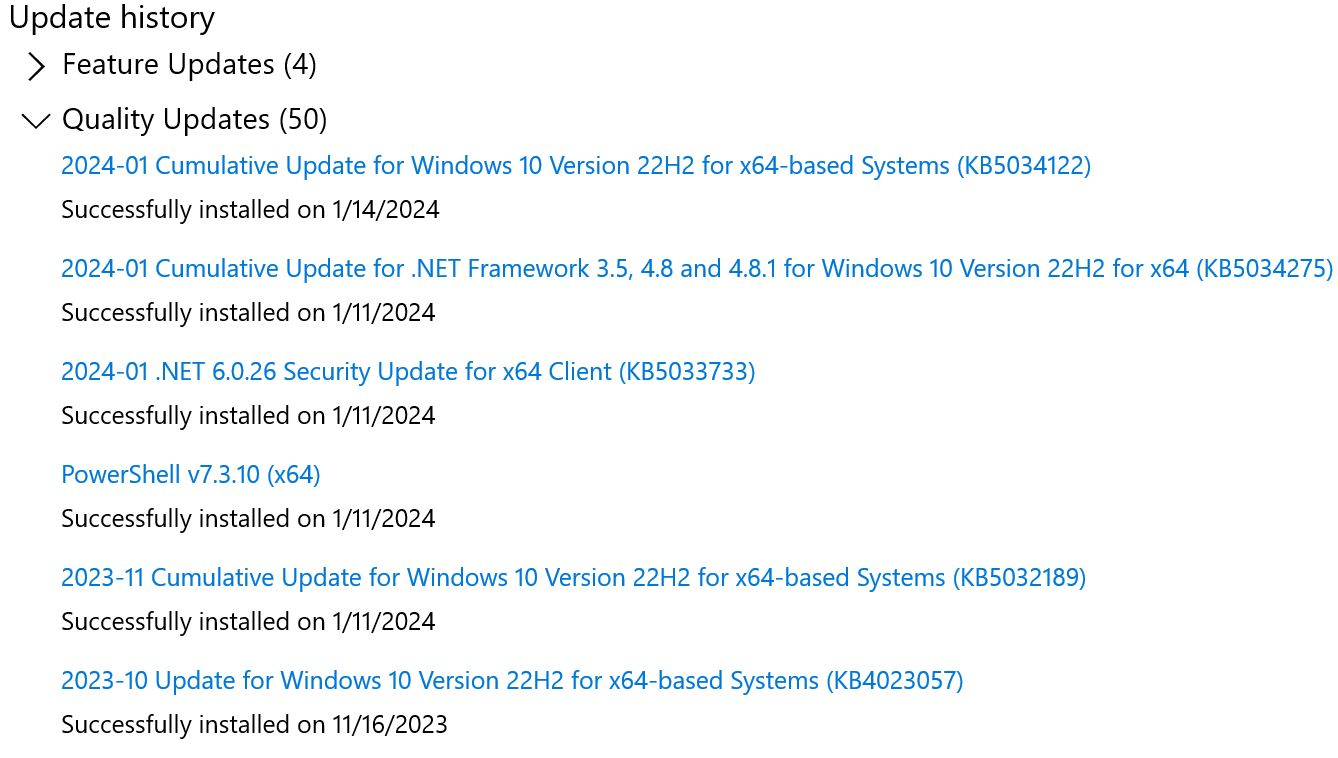
Task: Click install status below KB5033733 security update
Action: coord(248,415)
